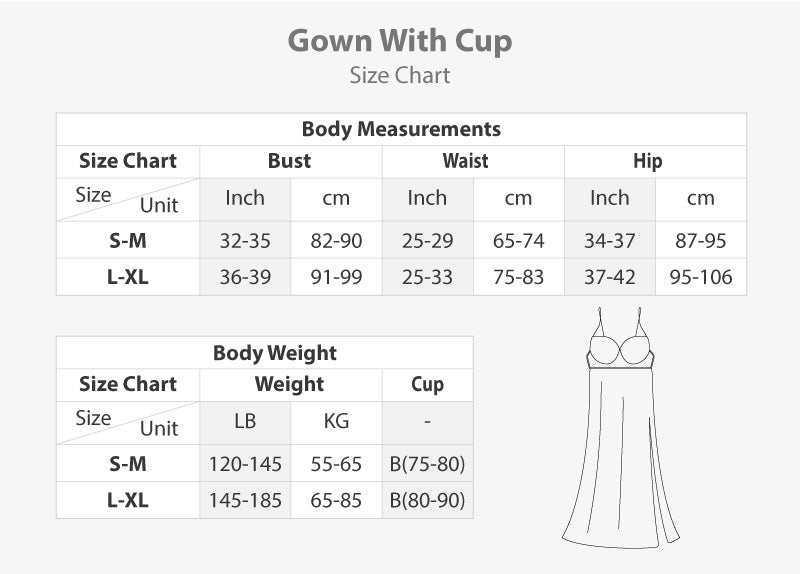This screenshot has height=574, width=800.
Task: Click the "Gown With Cup" title
Action: click(400, 41)
